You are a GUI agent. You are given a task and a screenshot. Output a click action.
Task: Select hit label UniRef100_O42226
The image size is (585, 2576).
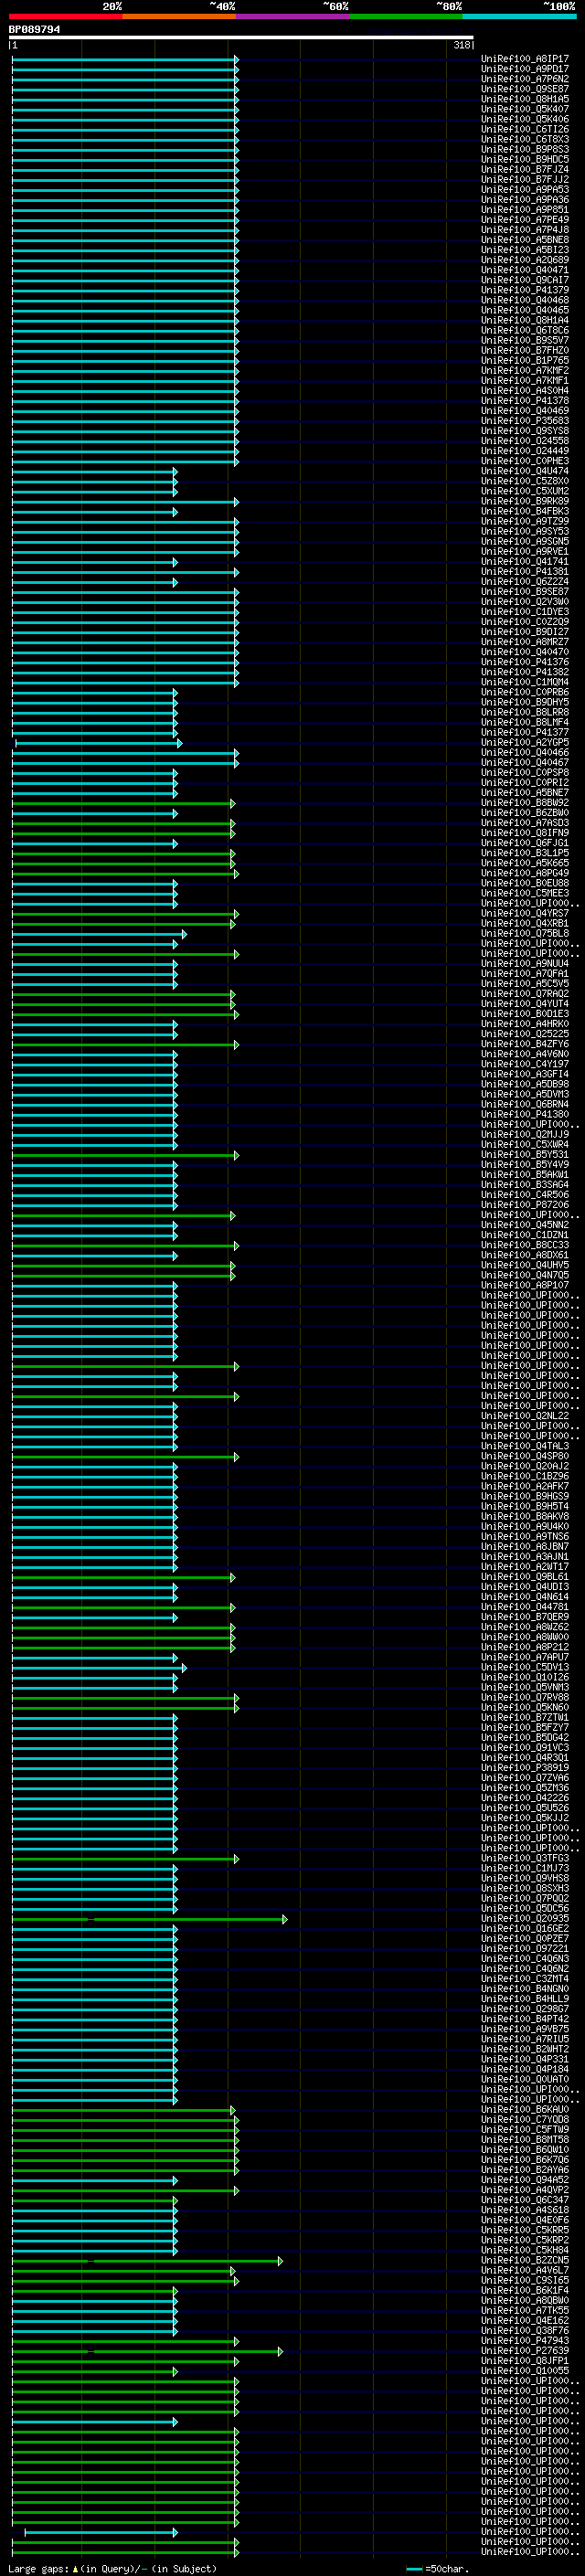pyautogui.click(x=525, y=1798)
